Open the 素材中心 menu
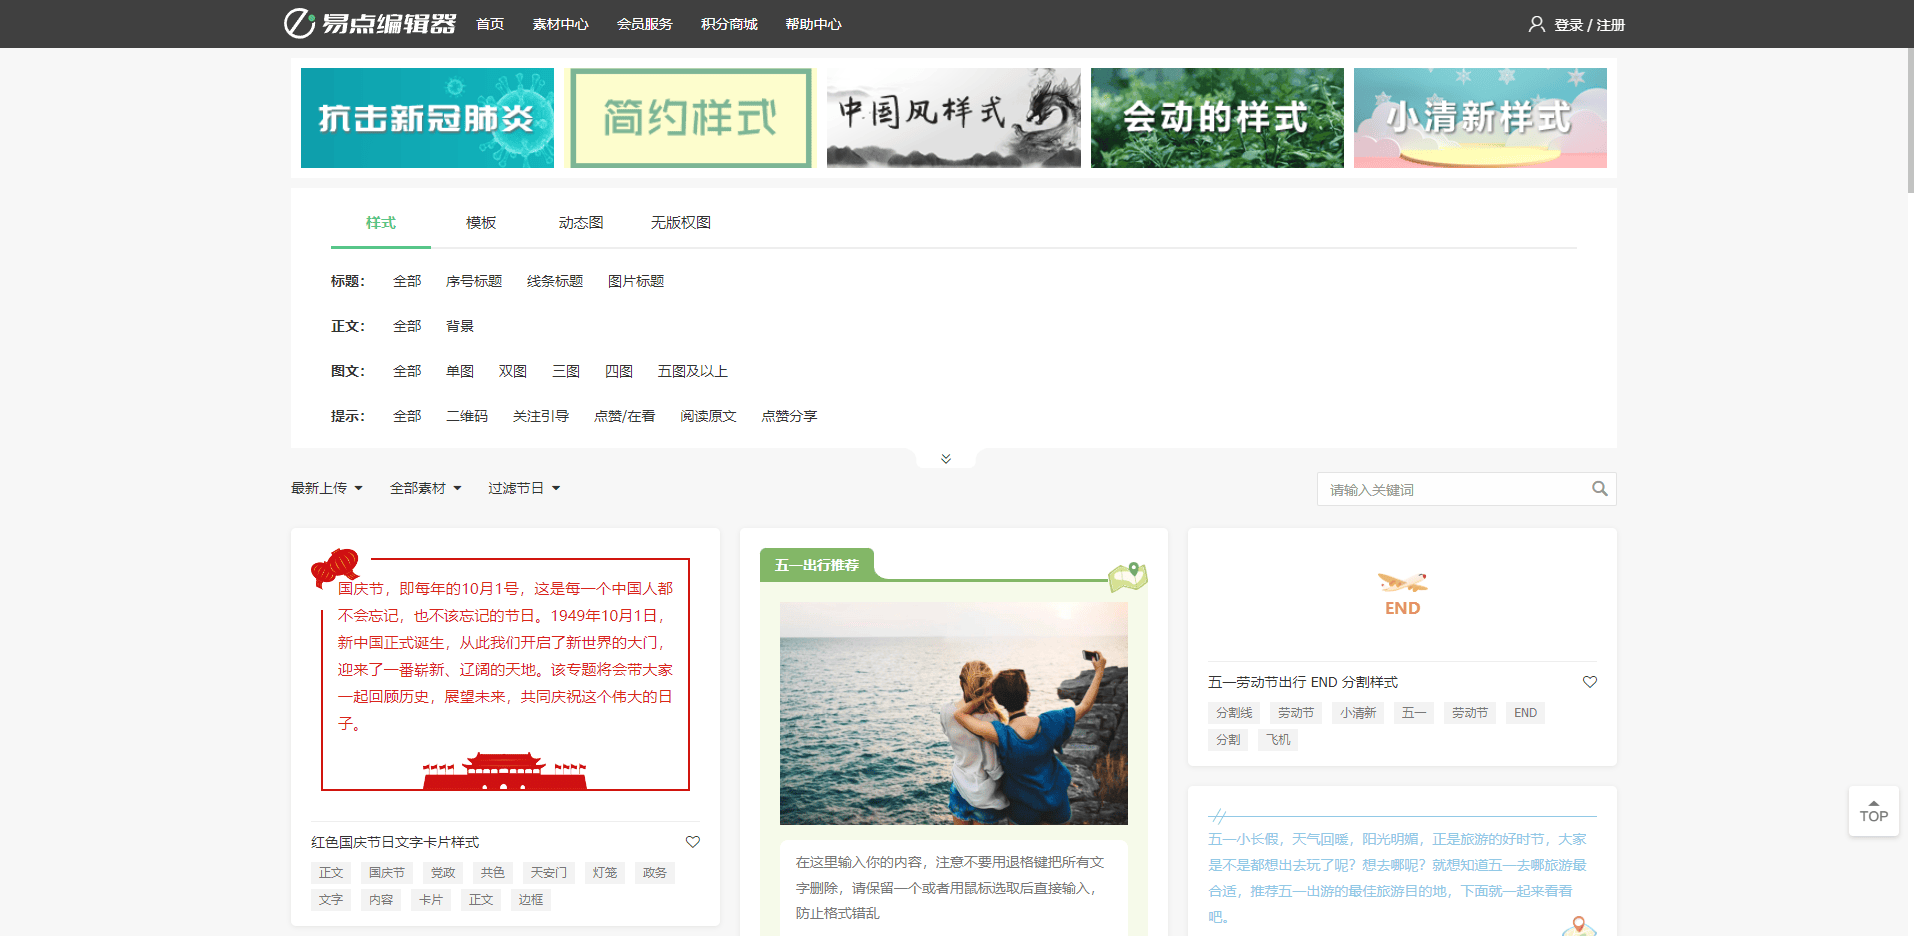 [x=561, y=23]
